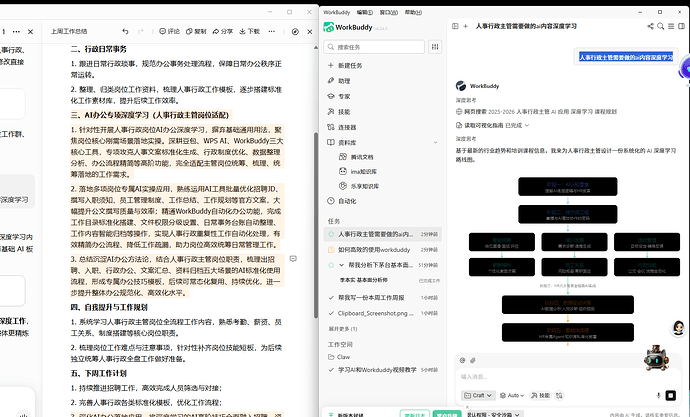Click undo arrow in document window toolbar

tap(125, 32)
